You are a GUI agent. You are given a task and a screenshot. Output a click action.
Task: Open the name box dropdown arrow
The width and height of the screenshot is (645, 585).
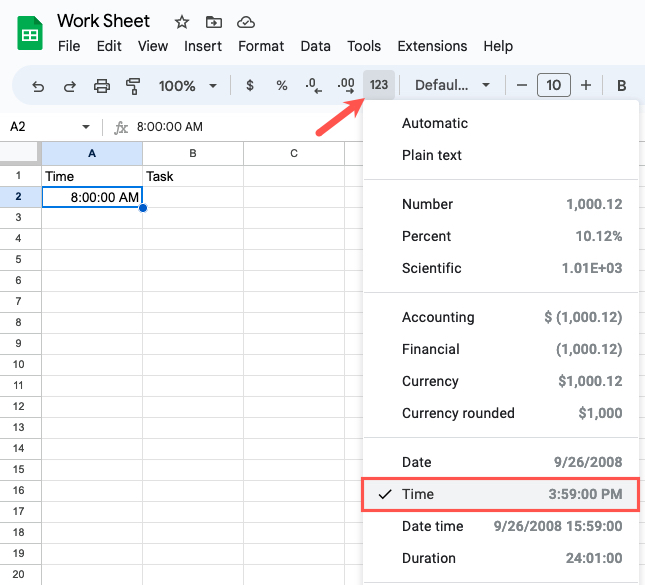pos(86,128)
